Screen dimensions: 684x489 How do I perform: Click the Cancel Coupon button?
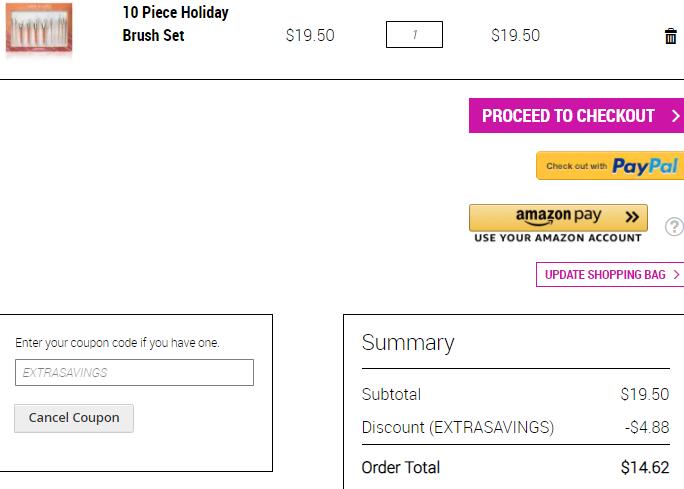pos(74,418)
